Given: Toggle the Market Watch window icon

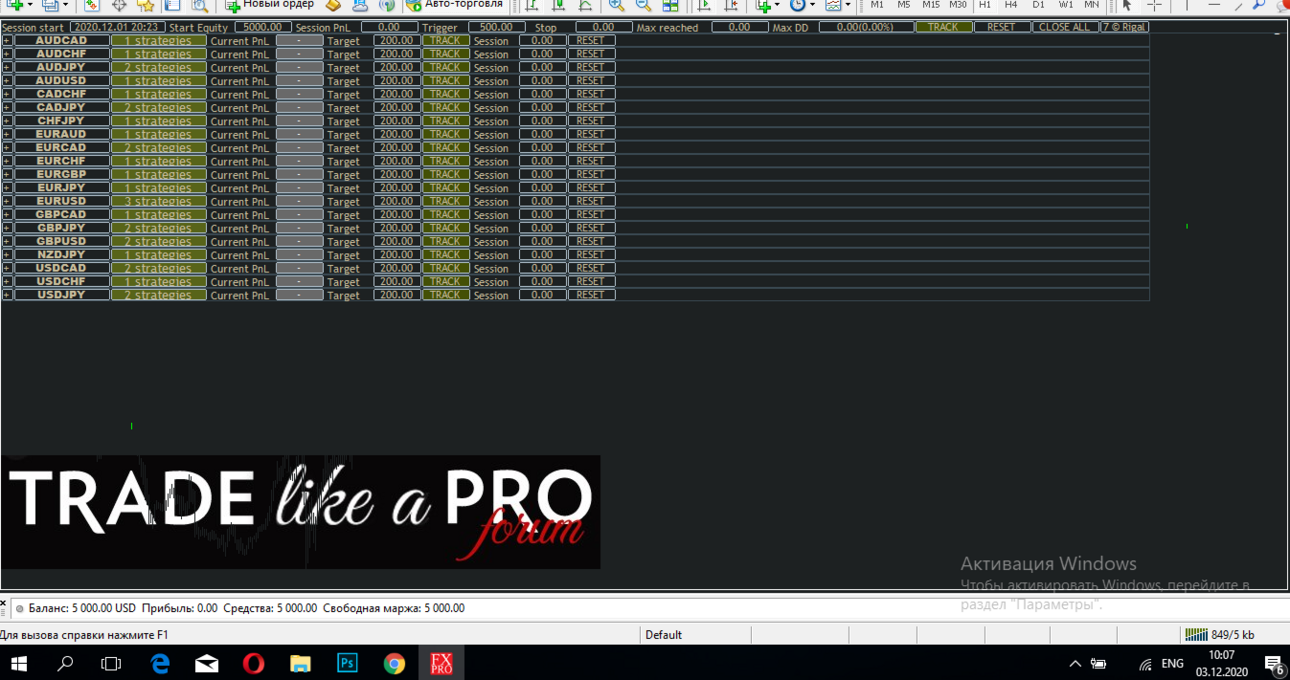Looking at the screenshot, I should coord(91,5).
